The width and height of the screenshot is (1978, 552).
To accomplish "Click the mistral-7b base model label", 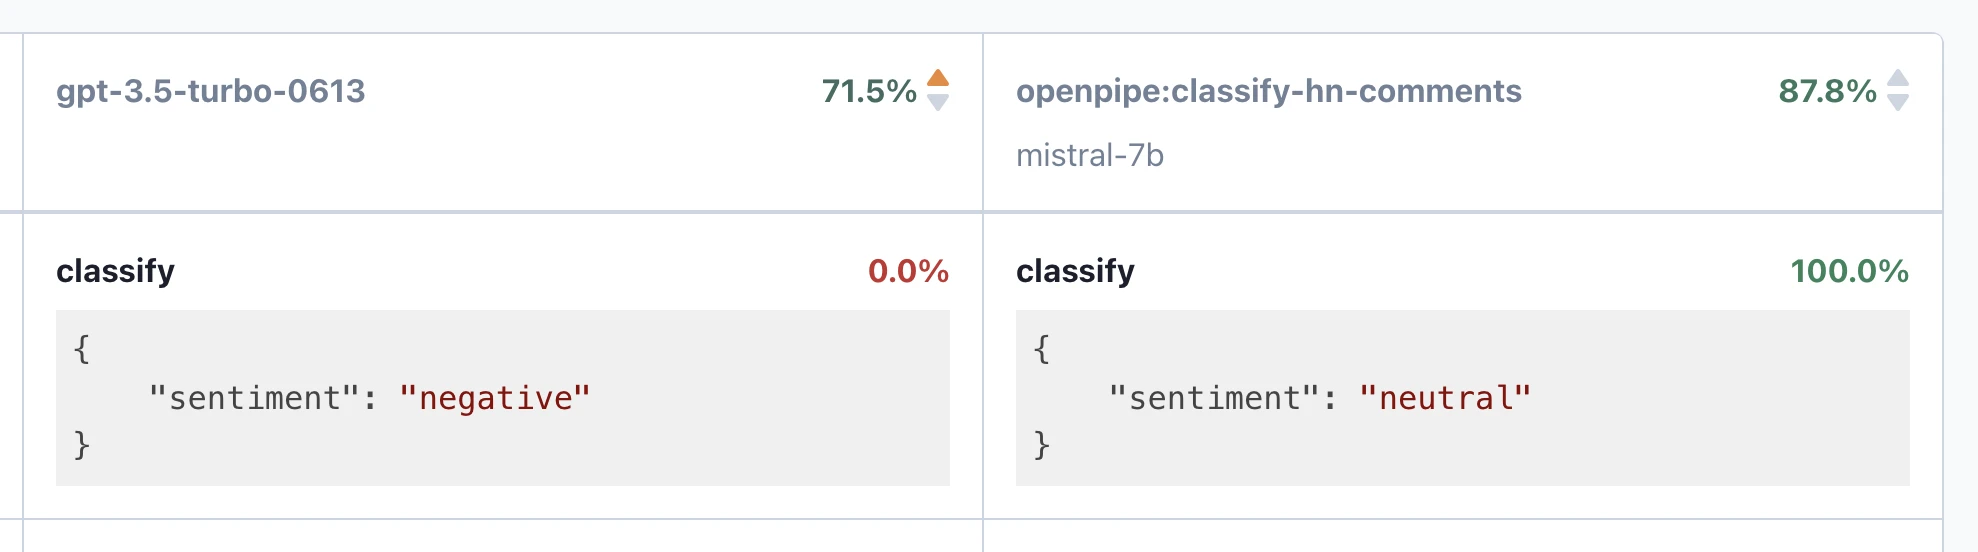I will coord(1089,156).
